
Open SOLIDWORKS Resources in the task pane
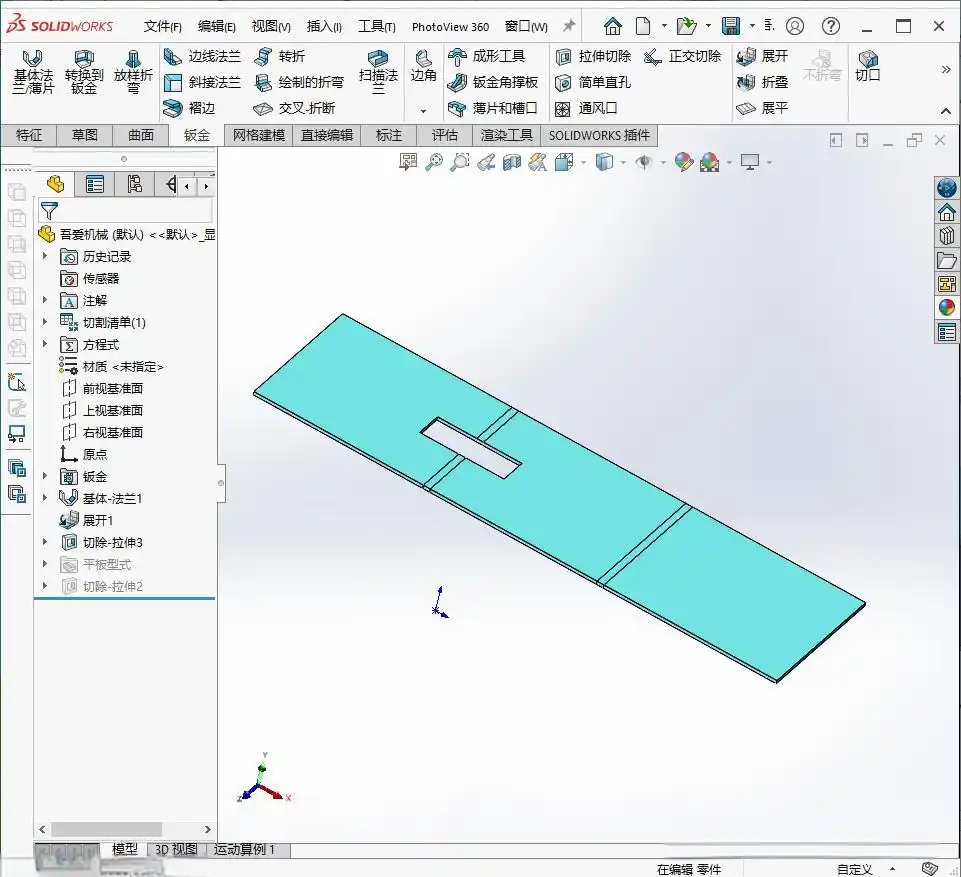point(946,213)
